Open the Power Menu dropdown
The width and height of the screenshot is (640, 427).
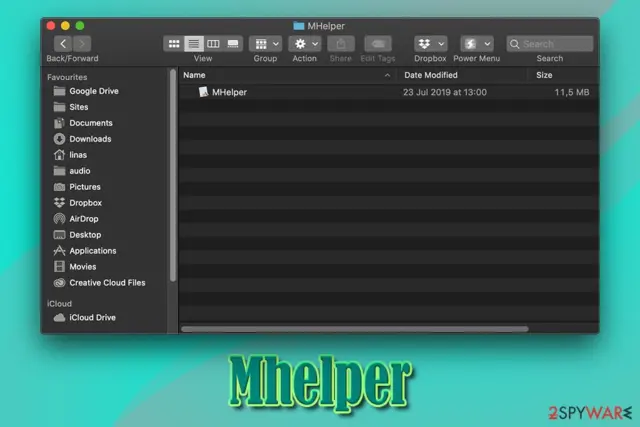[477, 44]
